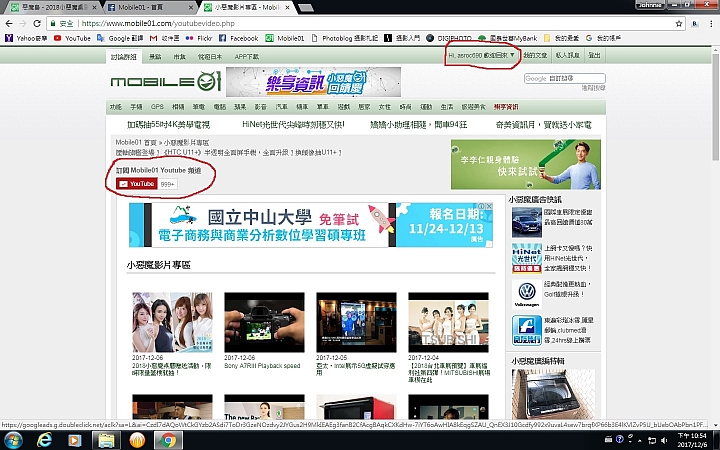Open the Facebook bookmark
Image resolution: width=720 pixels, height=450 pixels.
(x=238, y=38)
